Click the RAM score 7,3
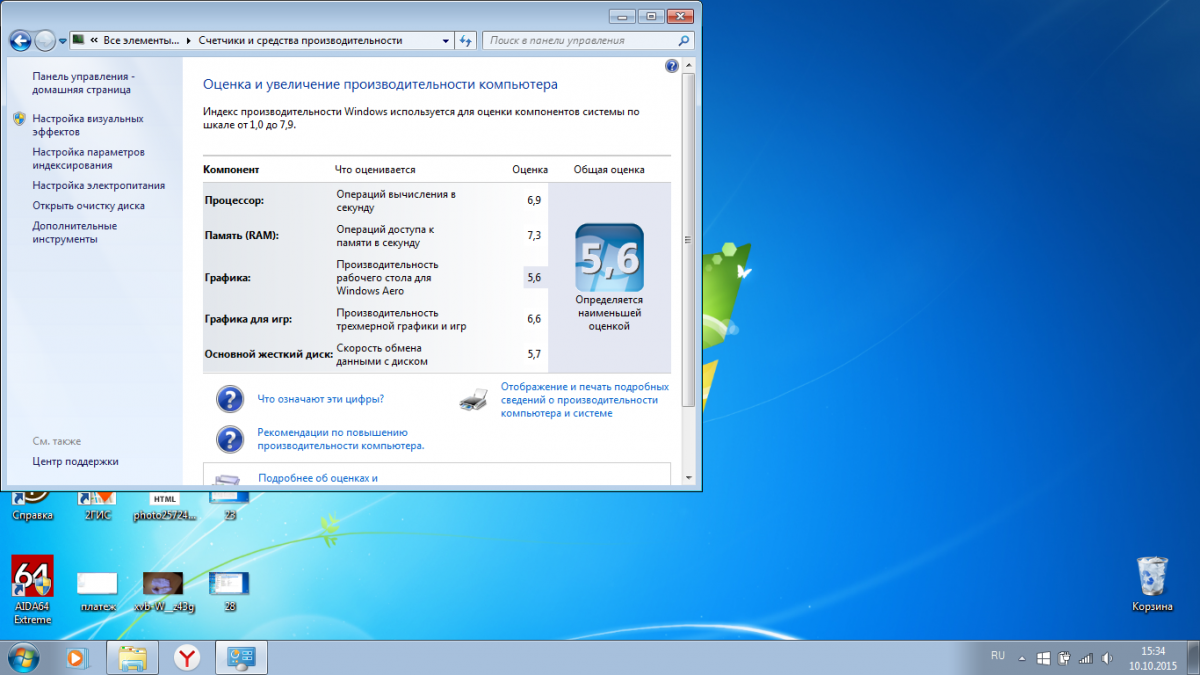Screen dimensions: 1200x675 pos(534,236)
